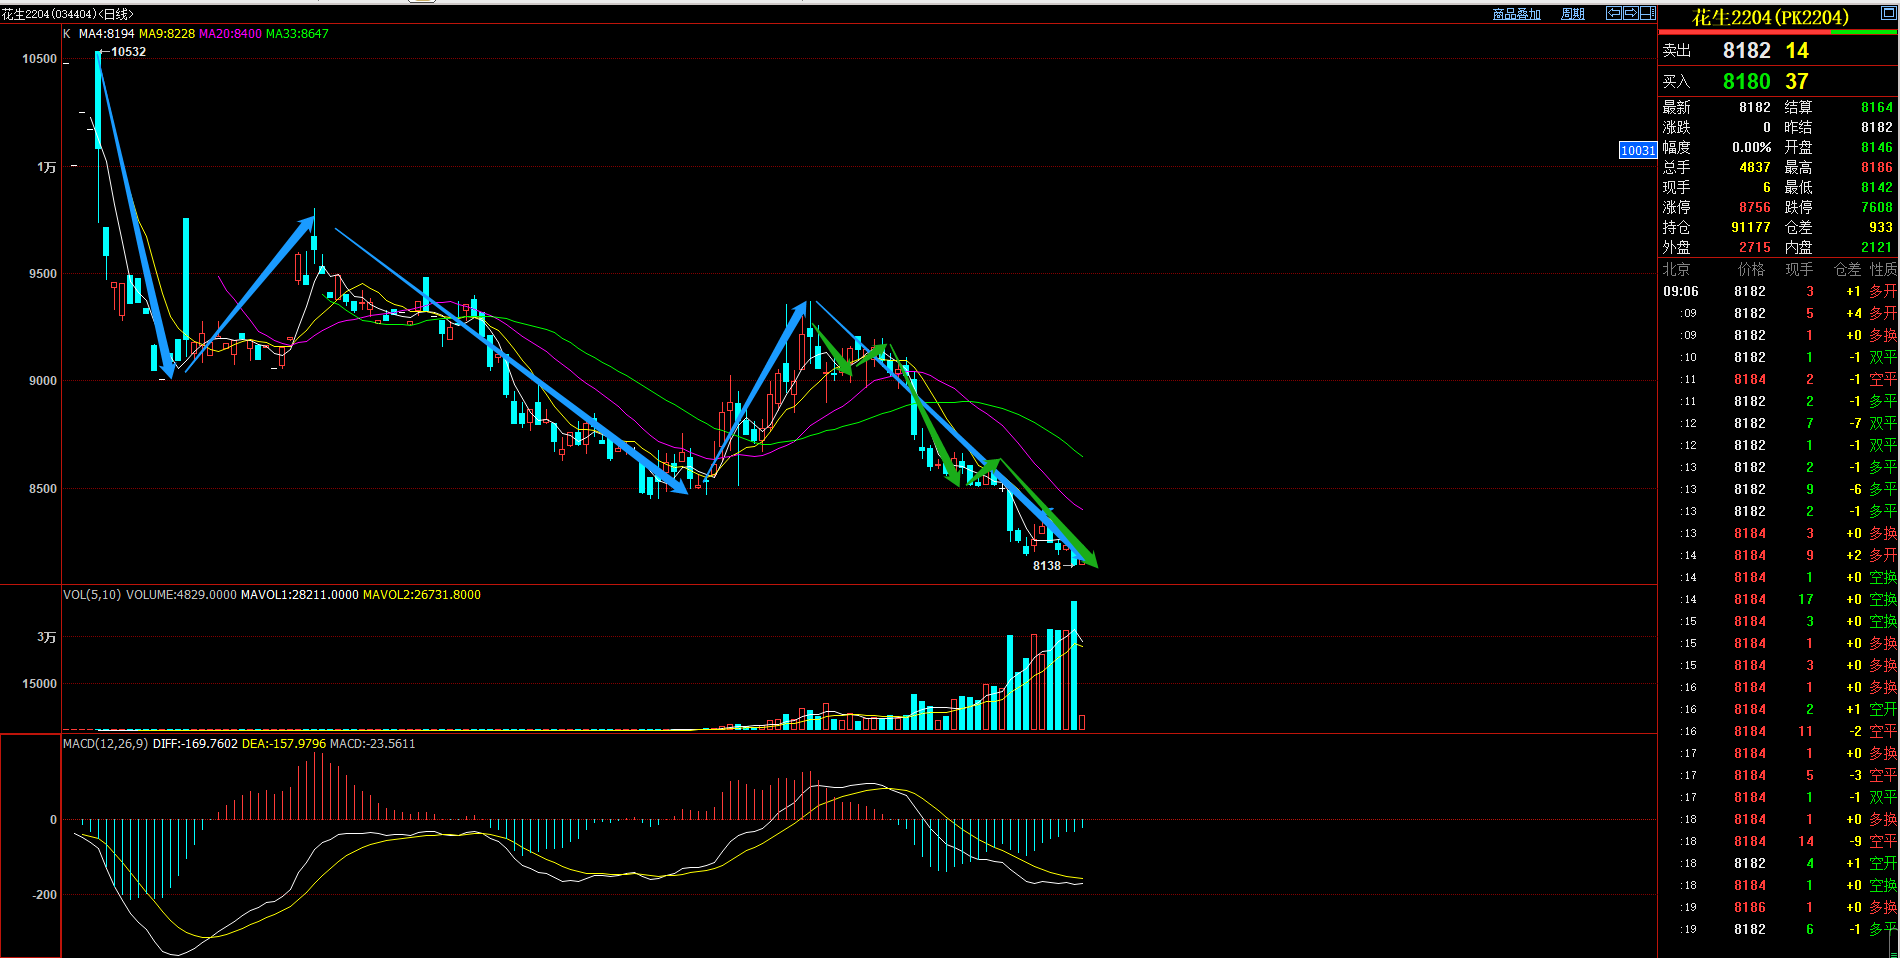Click the 仓差 value 933
The height and width of the screenshot is (958, 1900).
1881,227
